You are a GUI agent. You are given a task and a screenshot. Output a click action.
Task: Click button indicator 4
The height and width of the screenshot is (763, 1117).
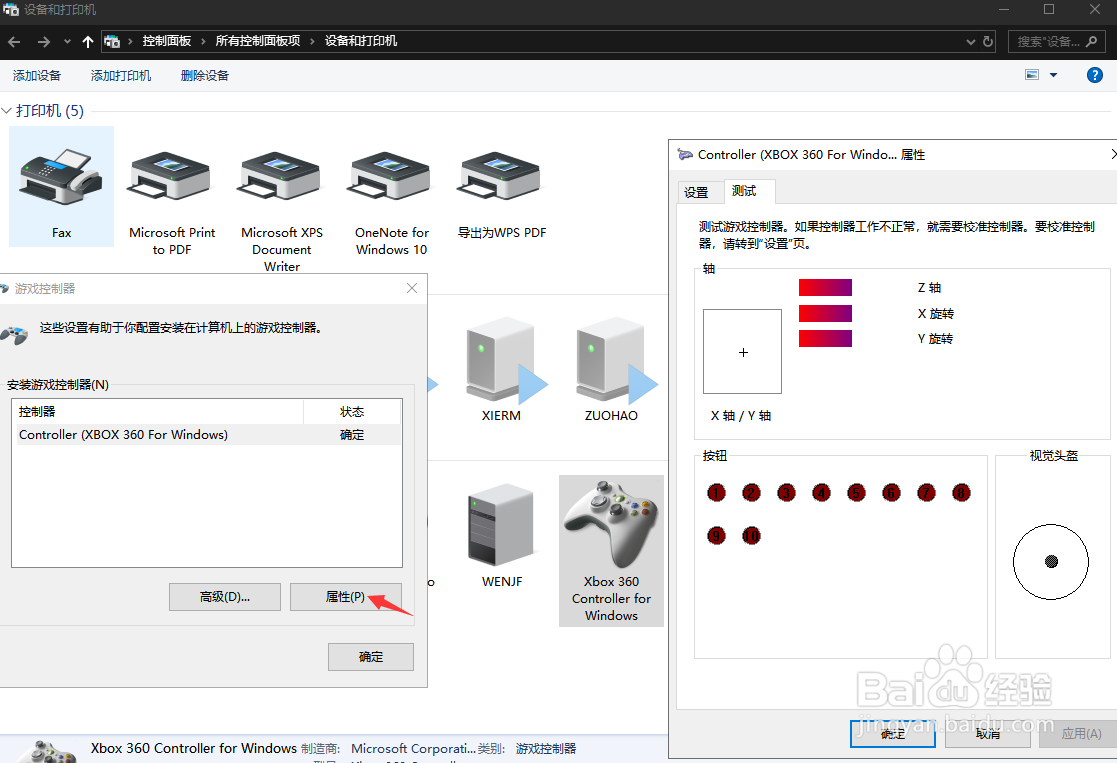[821, 492]
